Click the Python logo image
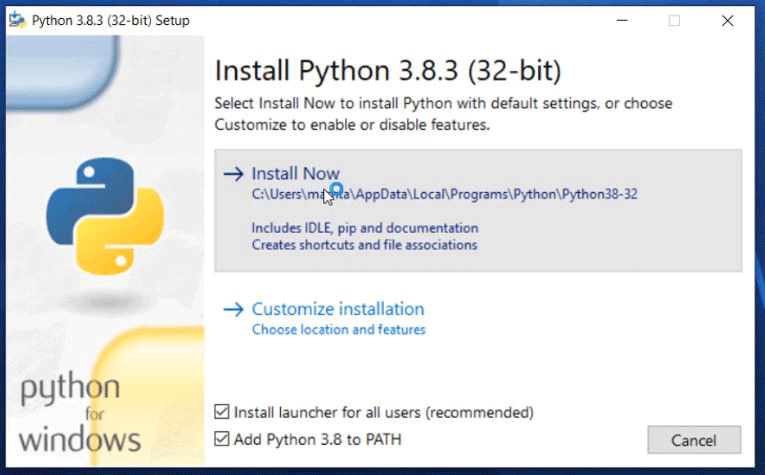 (104, 216)
